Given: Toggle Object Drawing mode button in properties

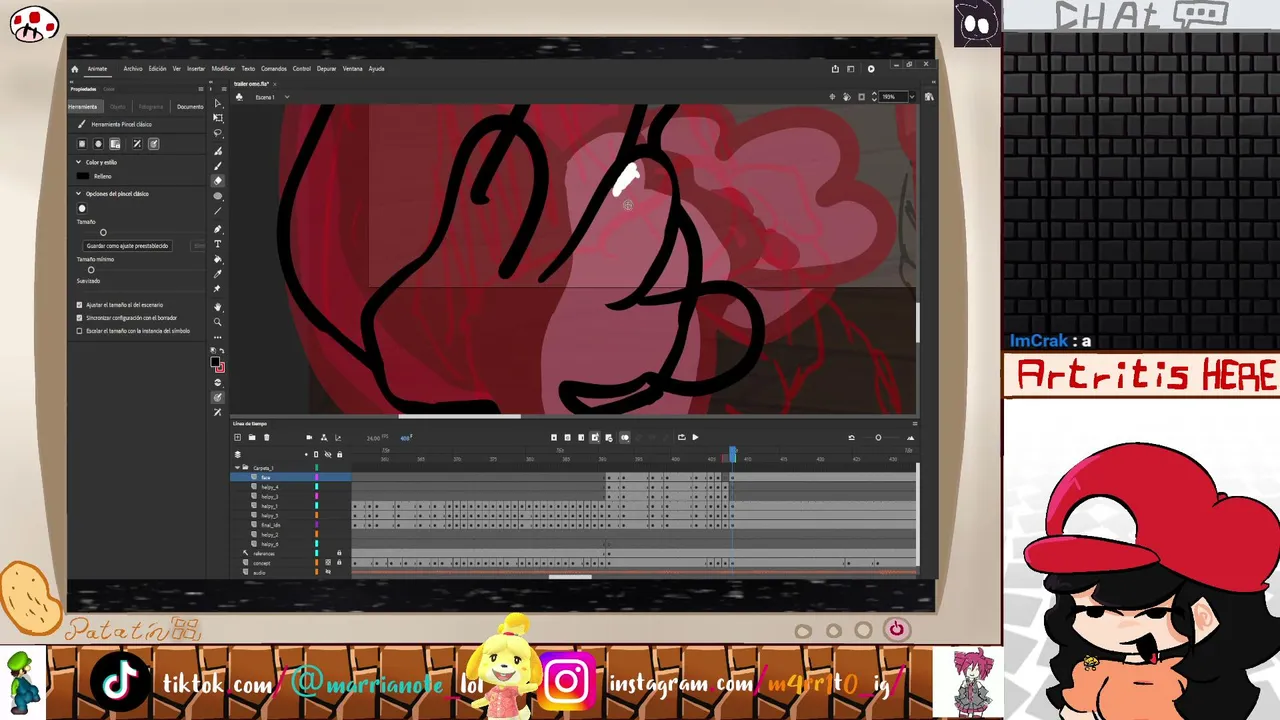Looking at the screenshot, I should [x=82, y=144].
